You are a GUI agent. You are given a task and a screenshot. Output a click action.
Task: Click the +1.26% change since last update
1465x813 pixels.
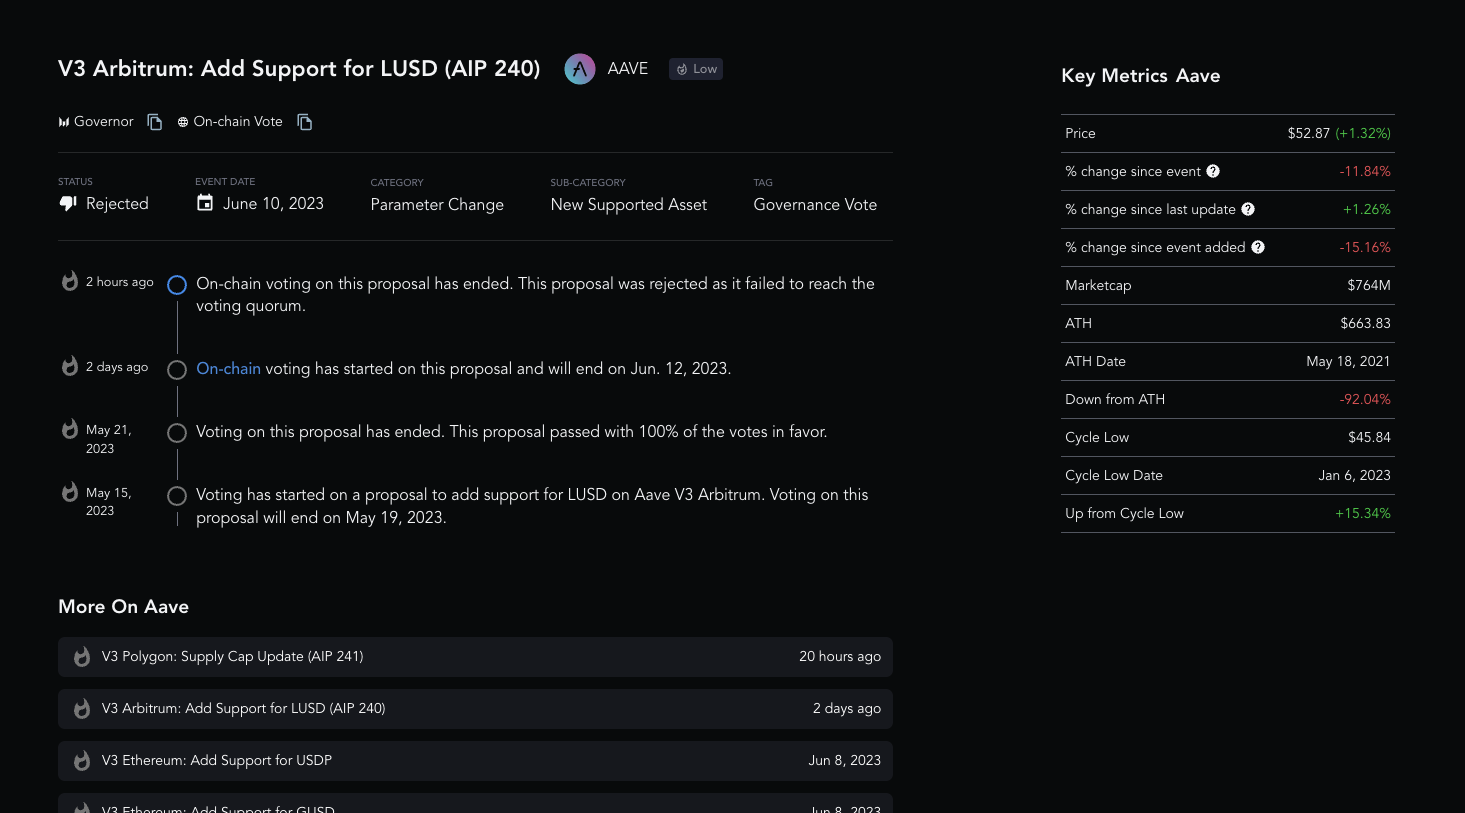[x=1367, y=209]
